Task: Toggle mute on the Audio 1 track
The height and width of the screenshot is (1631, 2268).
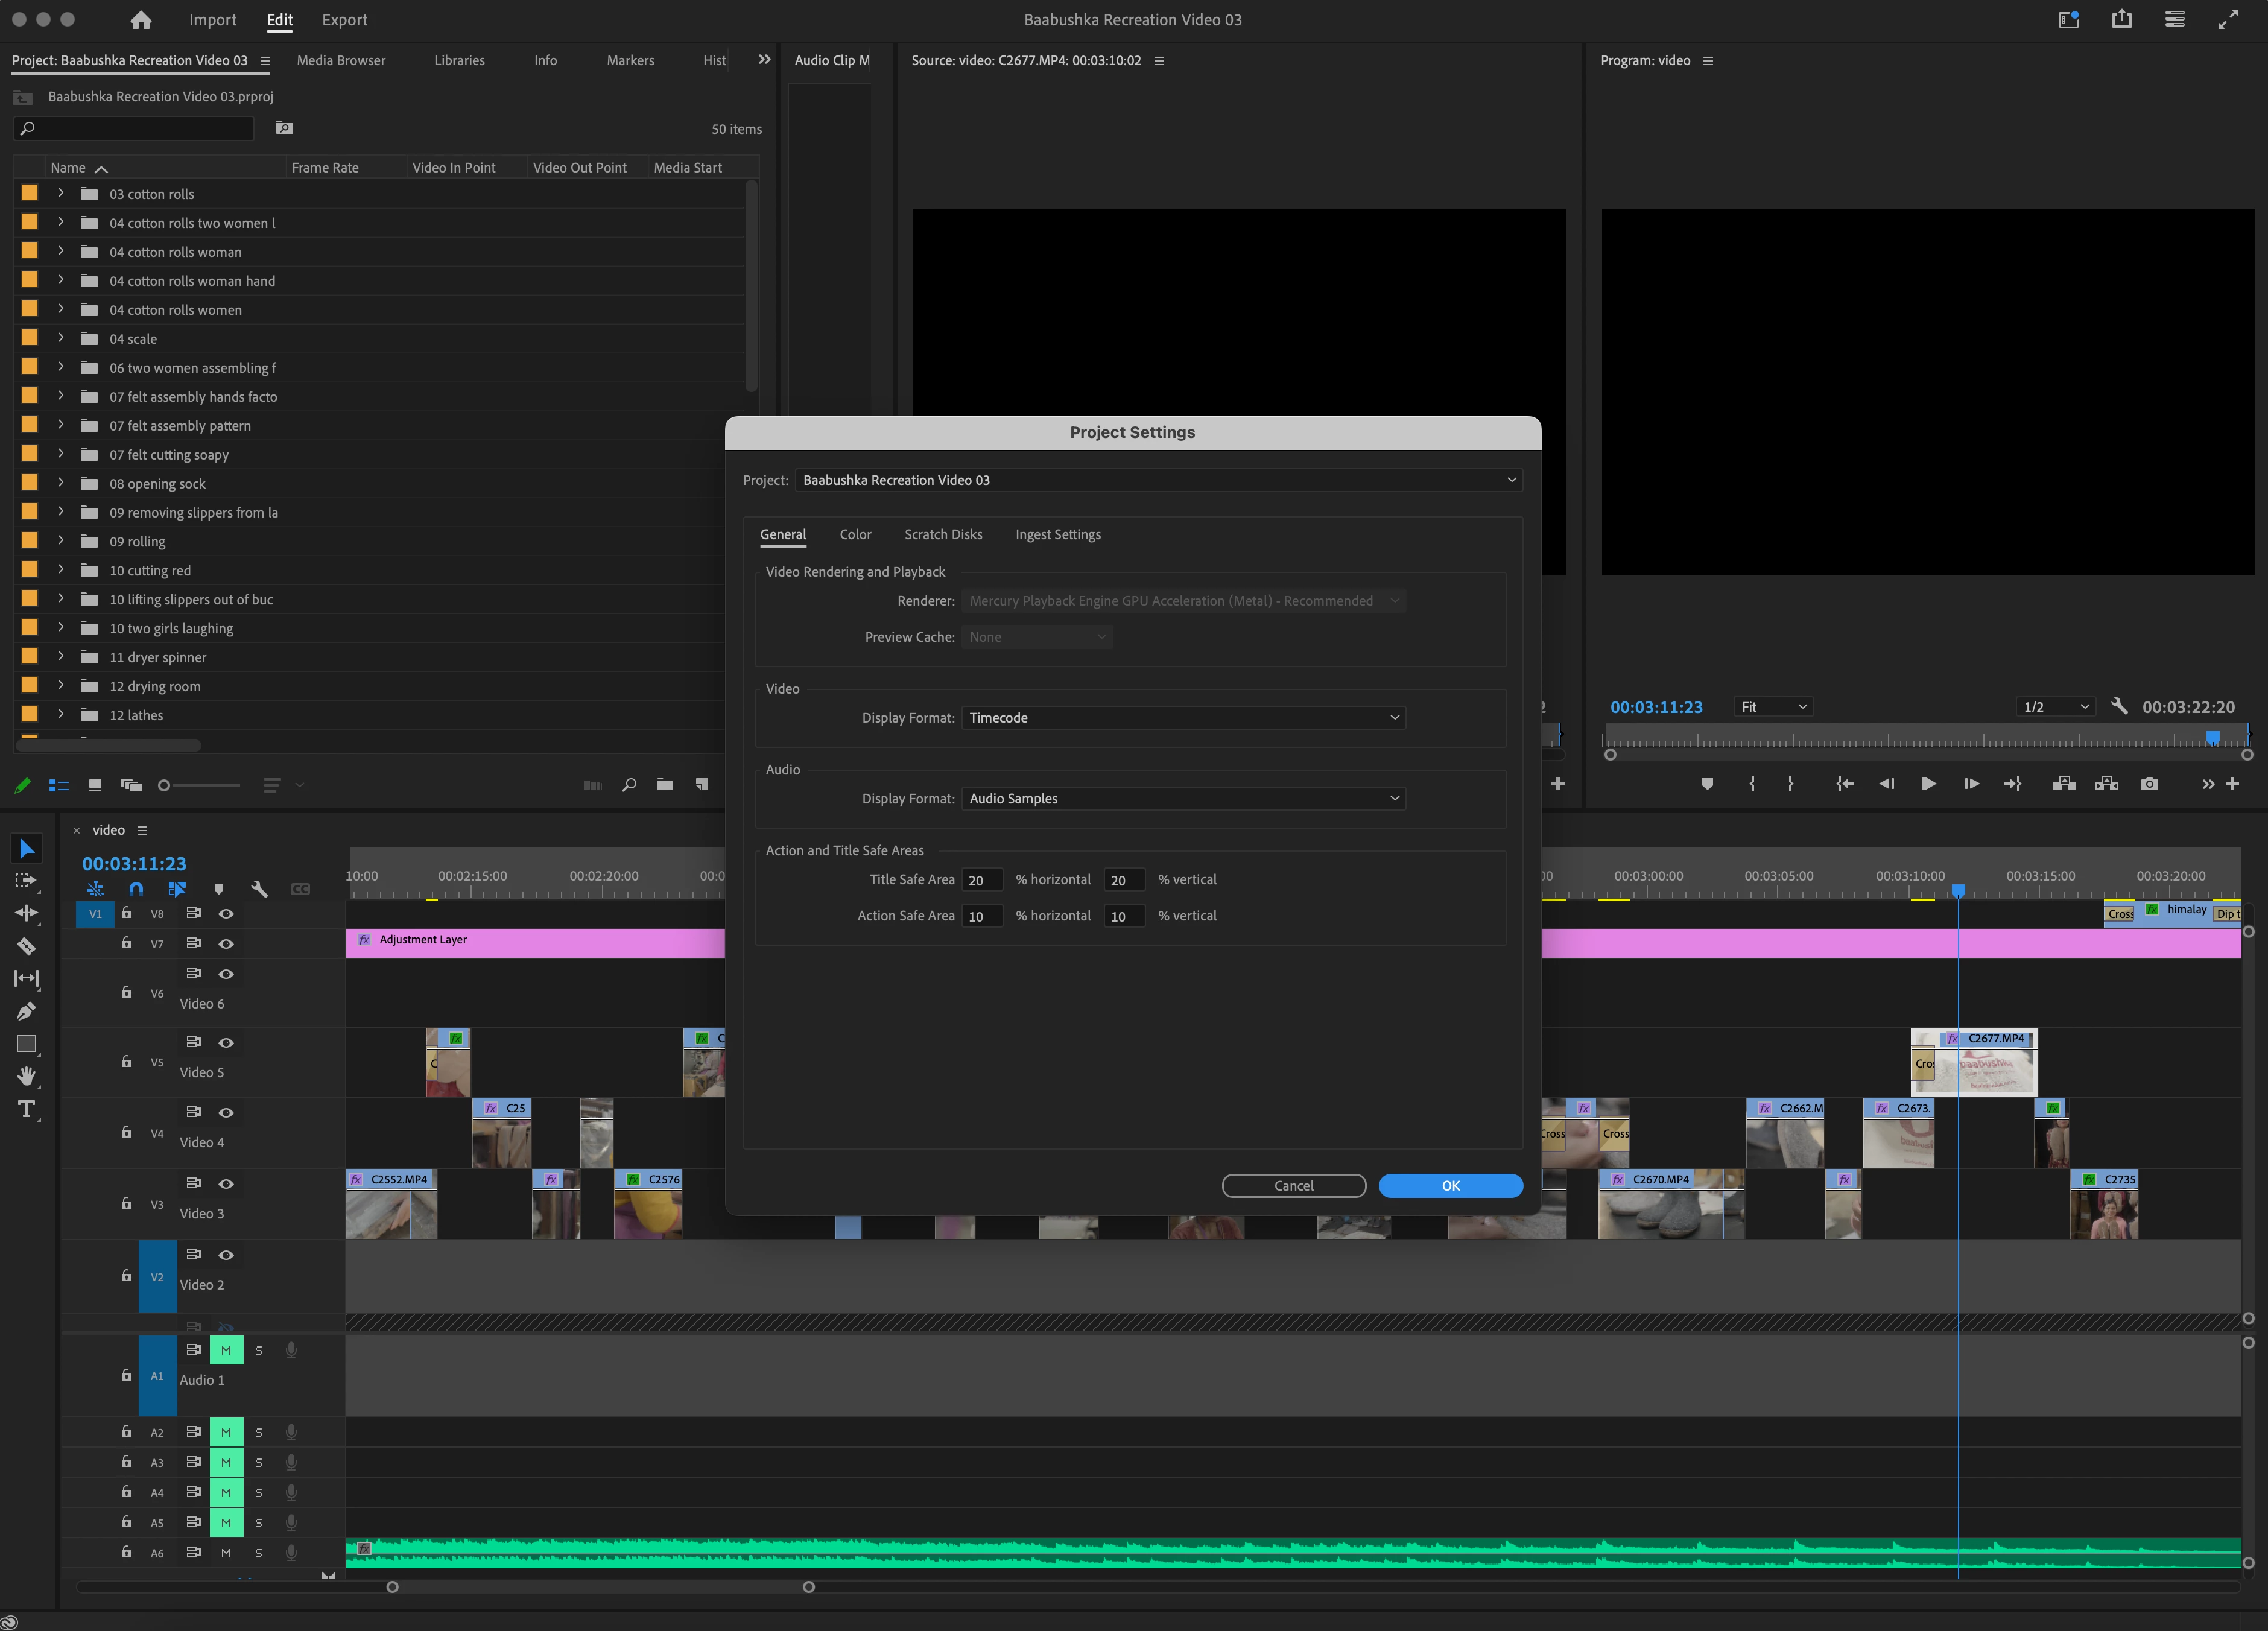Action: tap(226, 1350)
